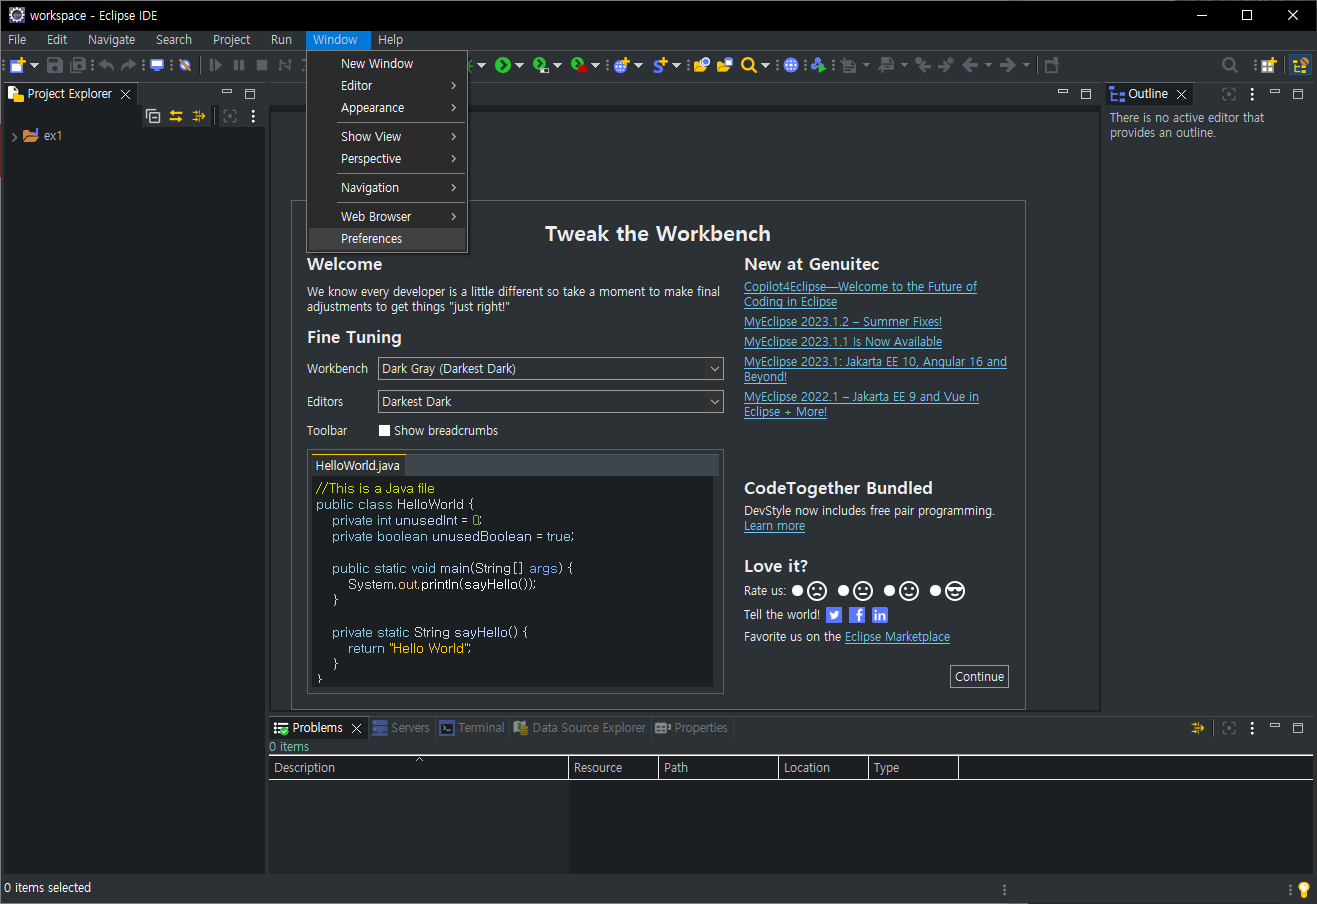Click the Save toolbar icon
1317x904 pixels.
coord(55,65)
